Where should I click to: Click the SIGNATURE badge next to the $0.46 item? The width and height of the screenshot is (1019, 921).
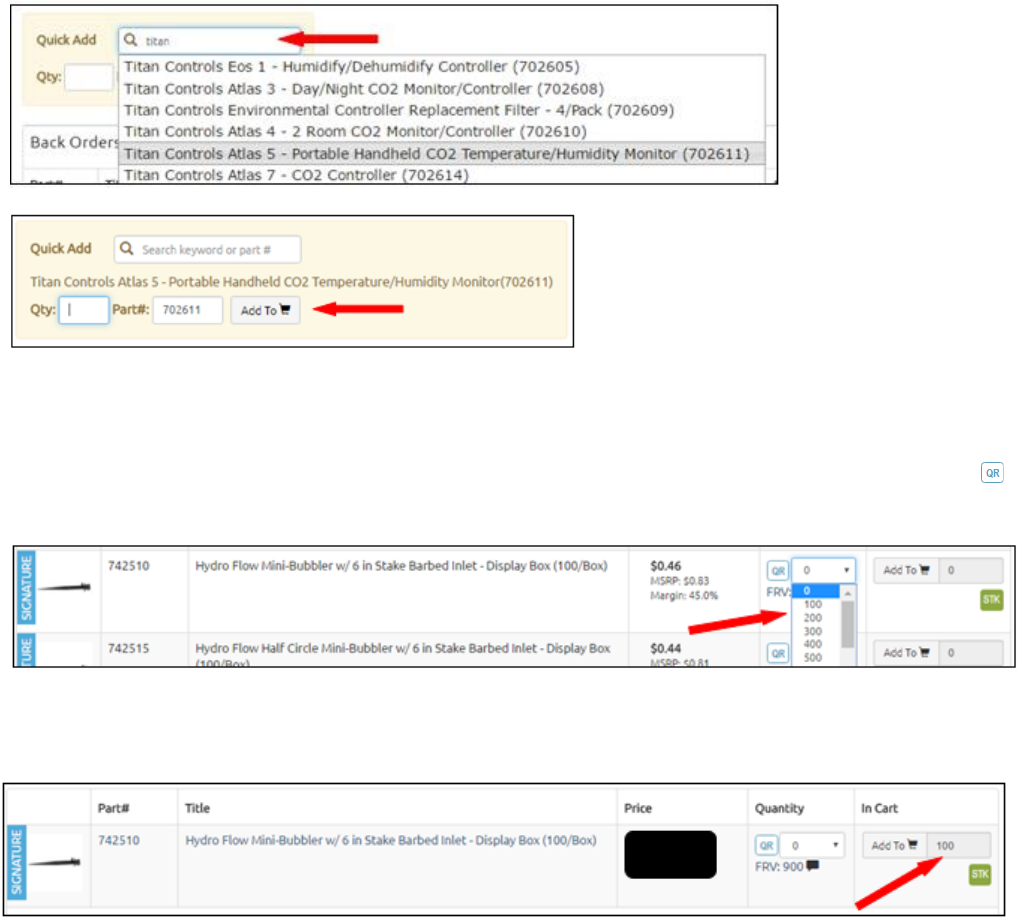tap(26, 588)
